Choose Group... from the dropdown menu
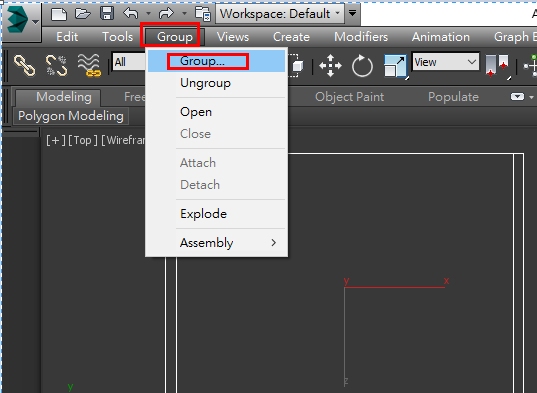The height and width of the screenshot is (393, 537). (216, 61)
